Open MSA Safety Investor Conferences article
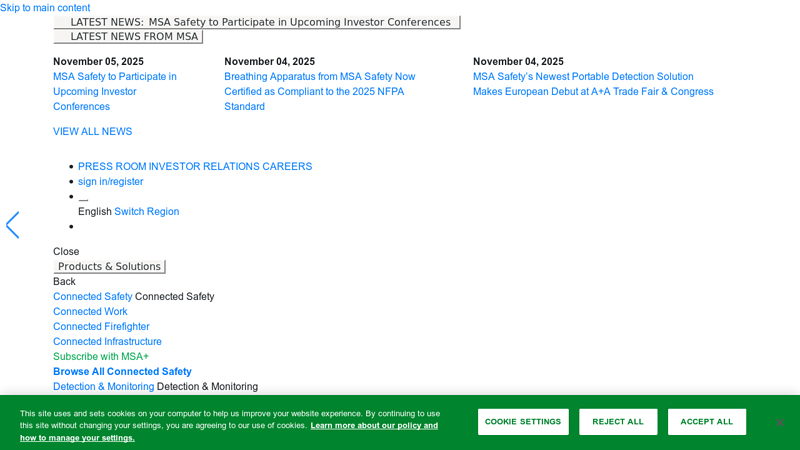Viewport: 800px width, 450px height. click(115, 91)
